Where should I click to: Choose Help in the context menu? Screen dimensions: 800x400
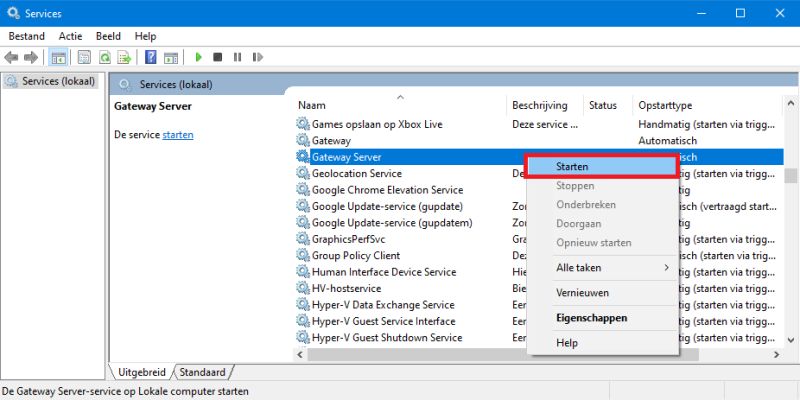[x=602, y=343]
